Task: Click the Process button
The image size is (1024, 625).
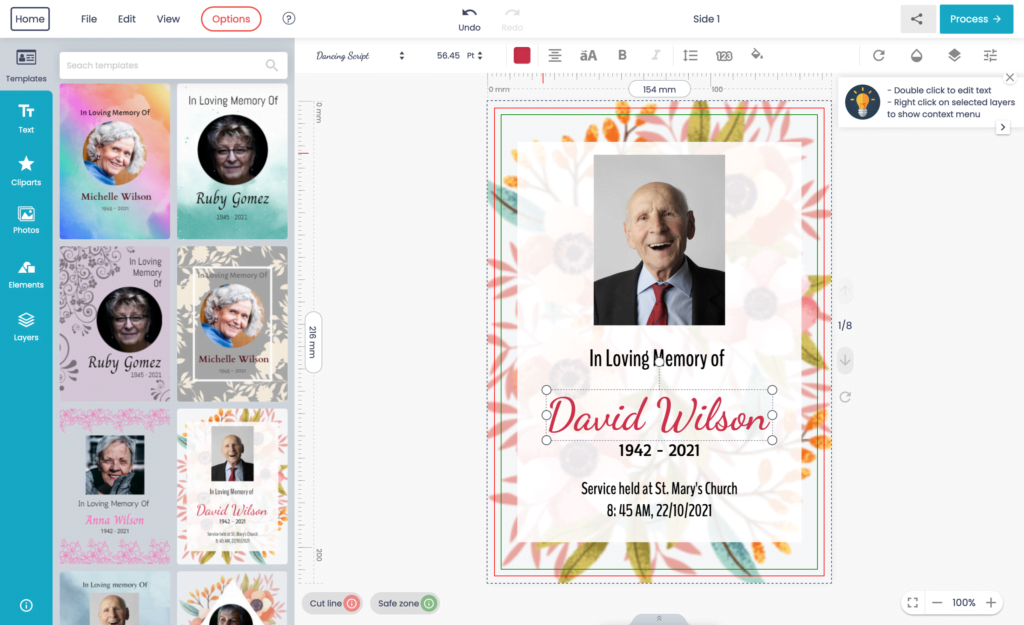Action: [976, 18]
